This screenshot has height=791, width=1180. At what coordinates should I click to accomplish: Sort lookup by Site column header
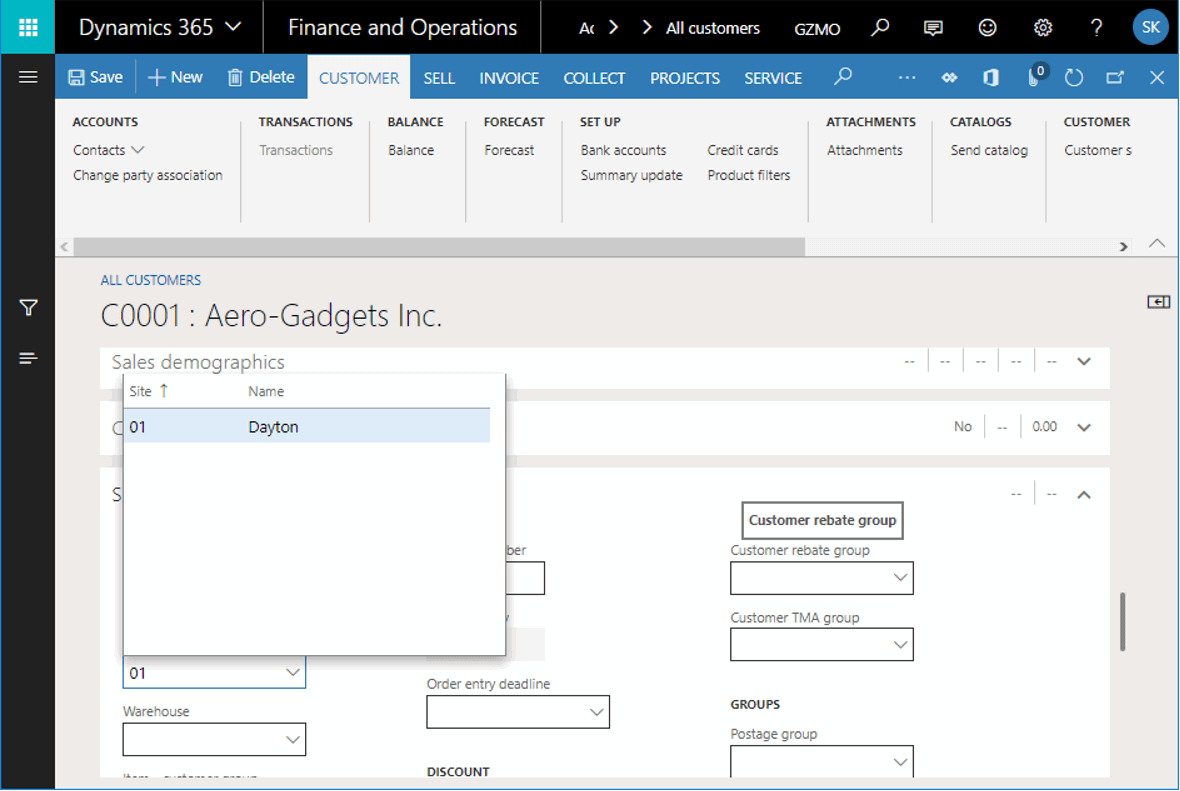(148, 391)
